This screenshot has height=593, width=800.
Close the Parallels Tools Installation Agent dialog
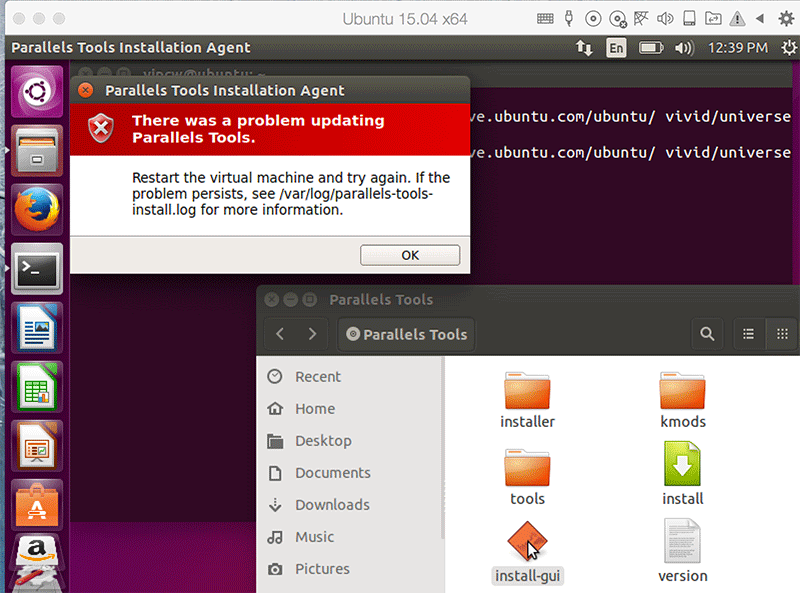[86, 90]
